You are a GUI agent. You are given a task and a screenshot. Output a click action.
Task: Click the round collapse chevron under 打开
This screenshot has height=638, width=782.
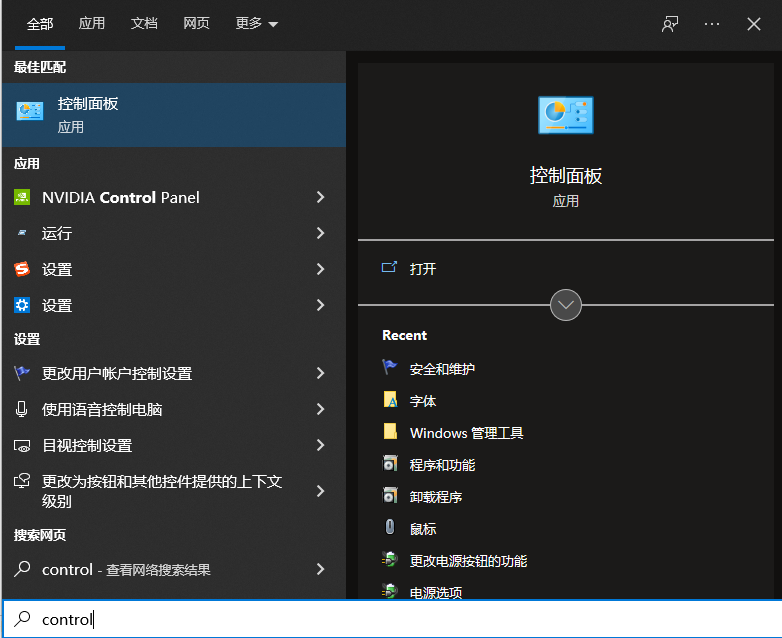(x=566, y=304)
